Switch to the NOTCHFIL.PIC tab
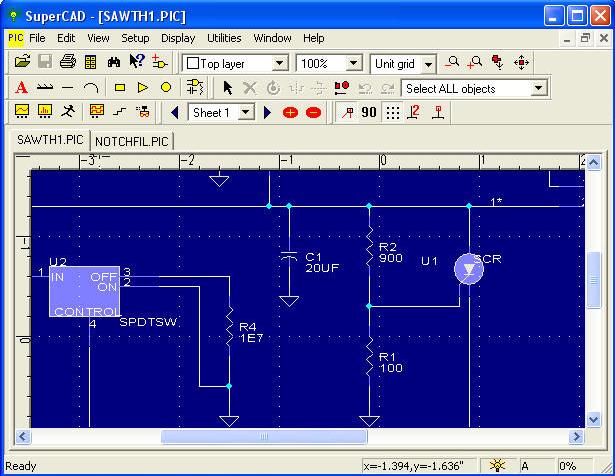 pyautogui.click(x=132, y=141)
